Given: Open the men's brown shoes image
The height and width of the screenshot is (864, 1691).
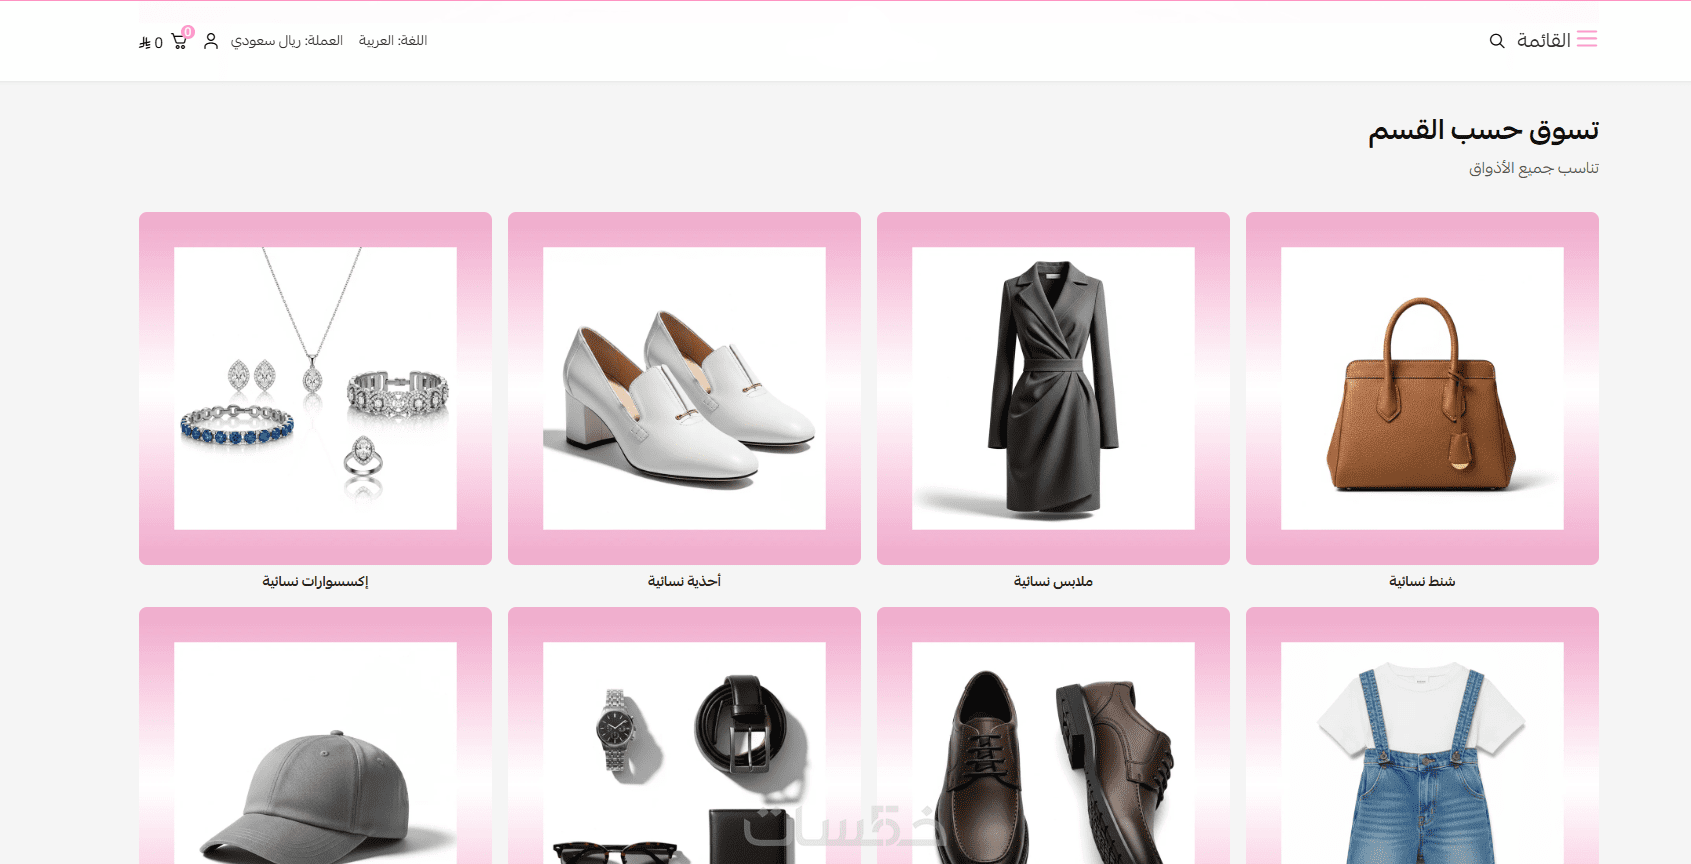Looking at the screenshot, I should click(1053, 736).
